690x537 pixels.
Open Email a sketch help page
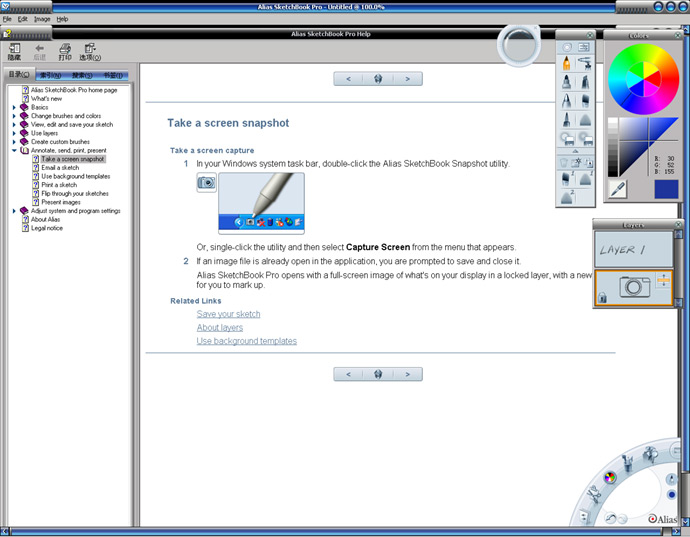click(x=60, y=168)
